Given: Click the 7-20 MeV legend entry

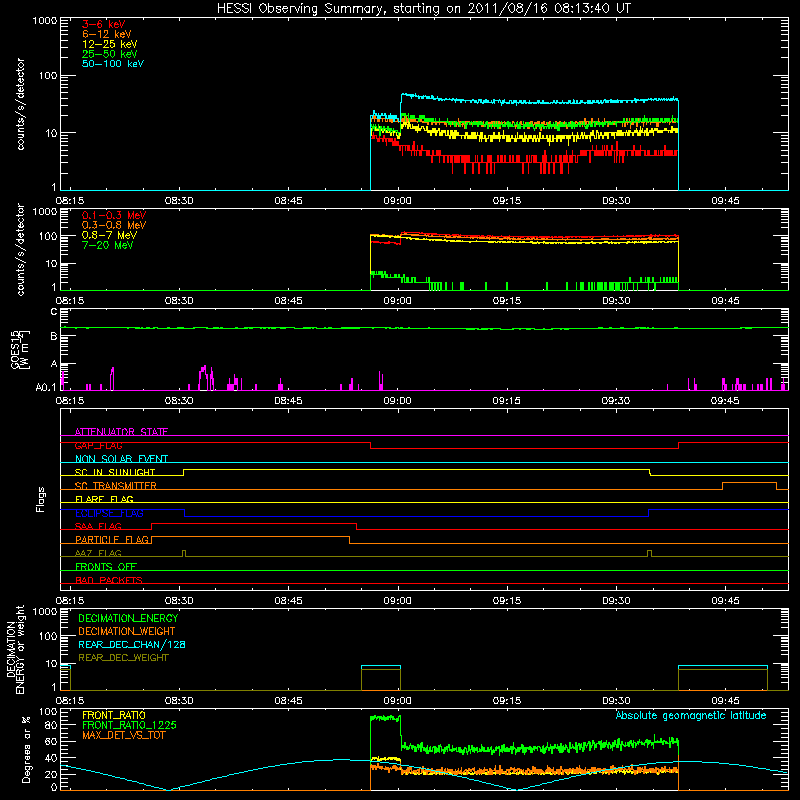Looking at the screenshot, I should (107, 245).
